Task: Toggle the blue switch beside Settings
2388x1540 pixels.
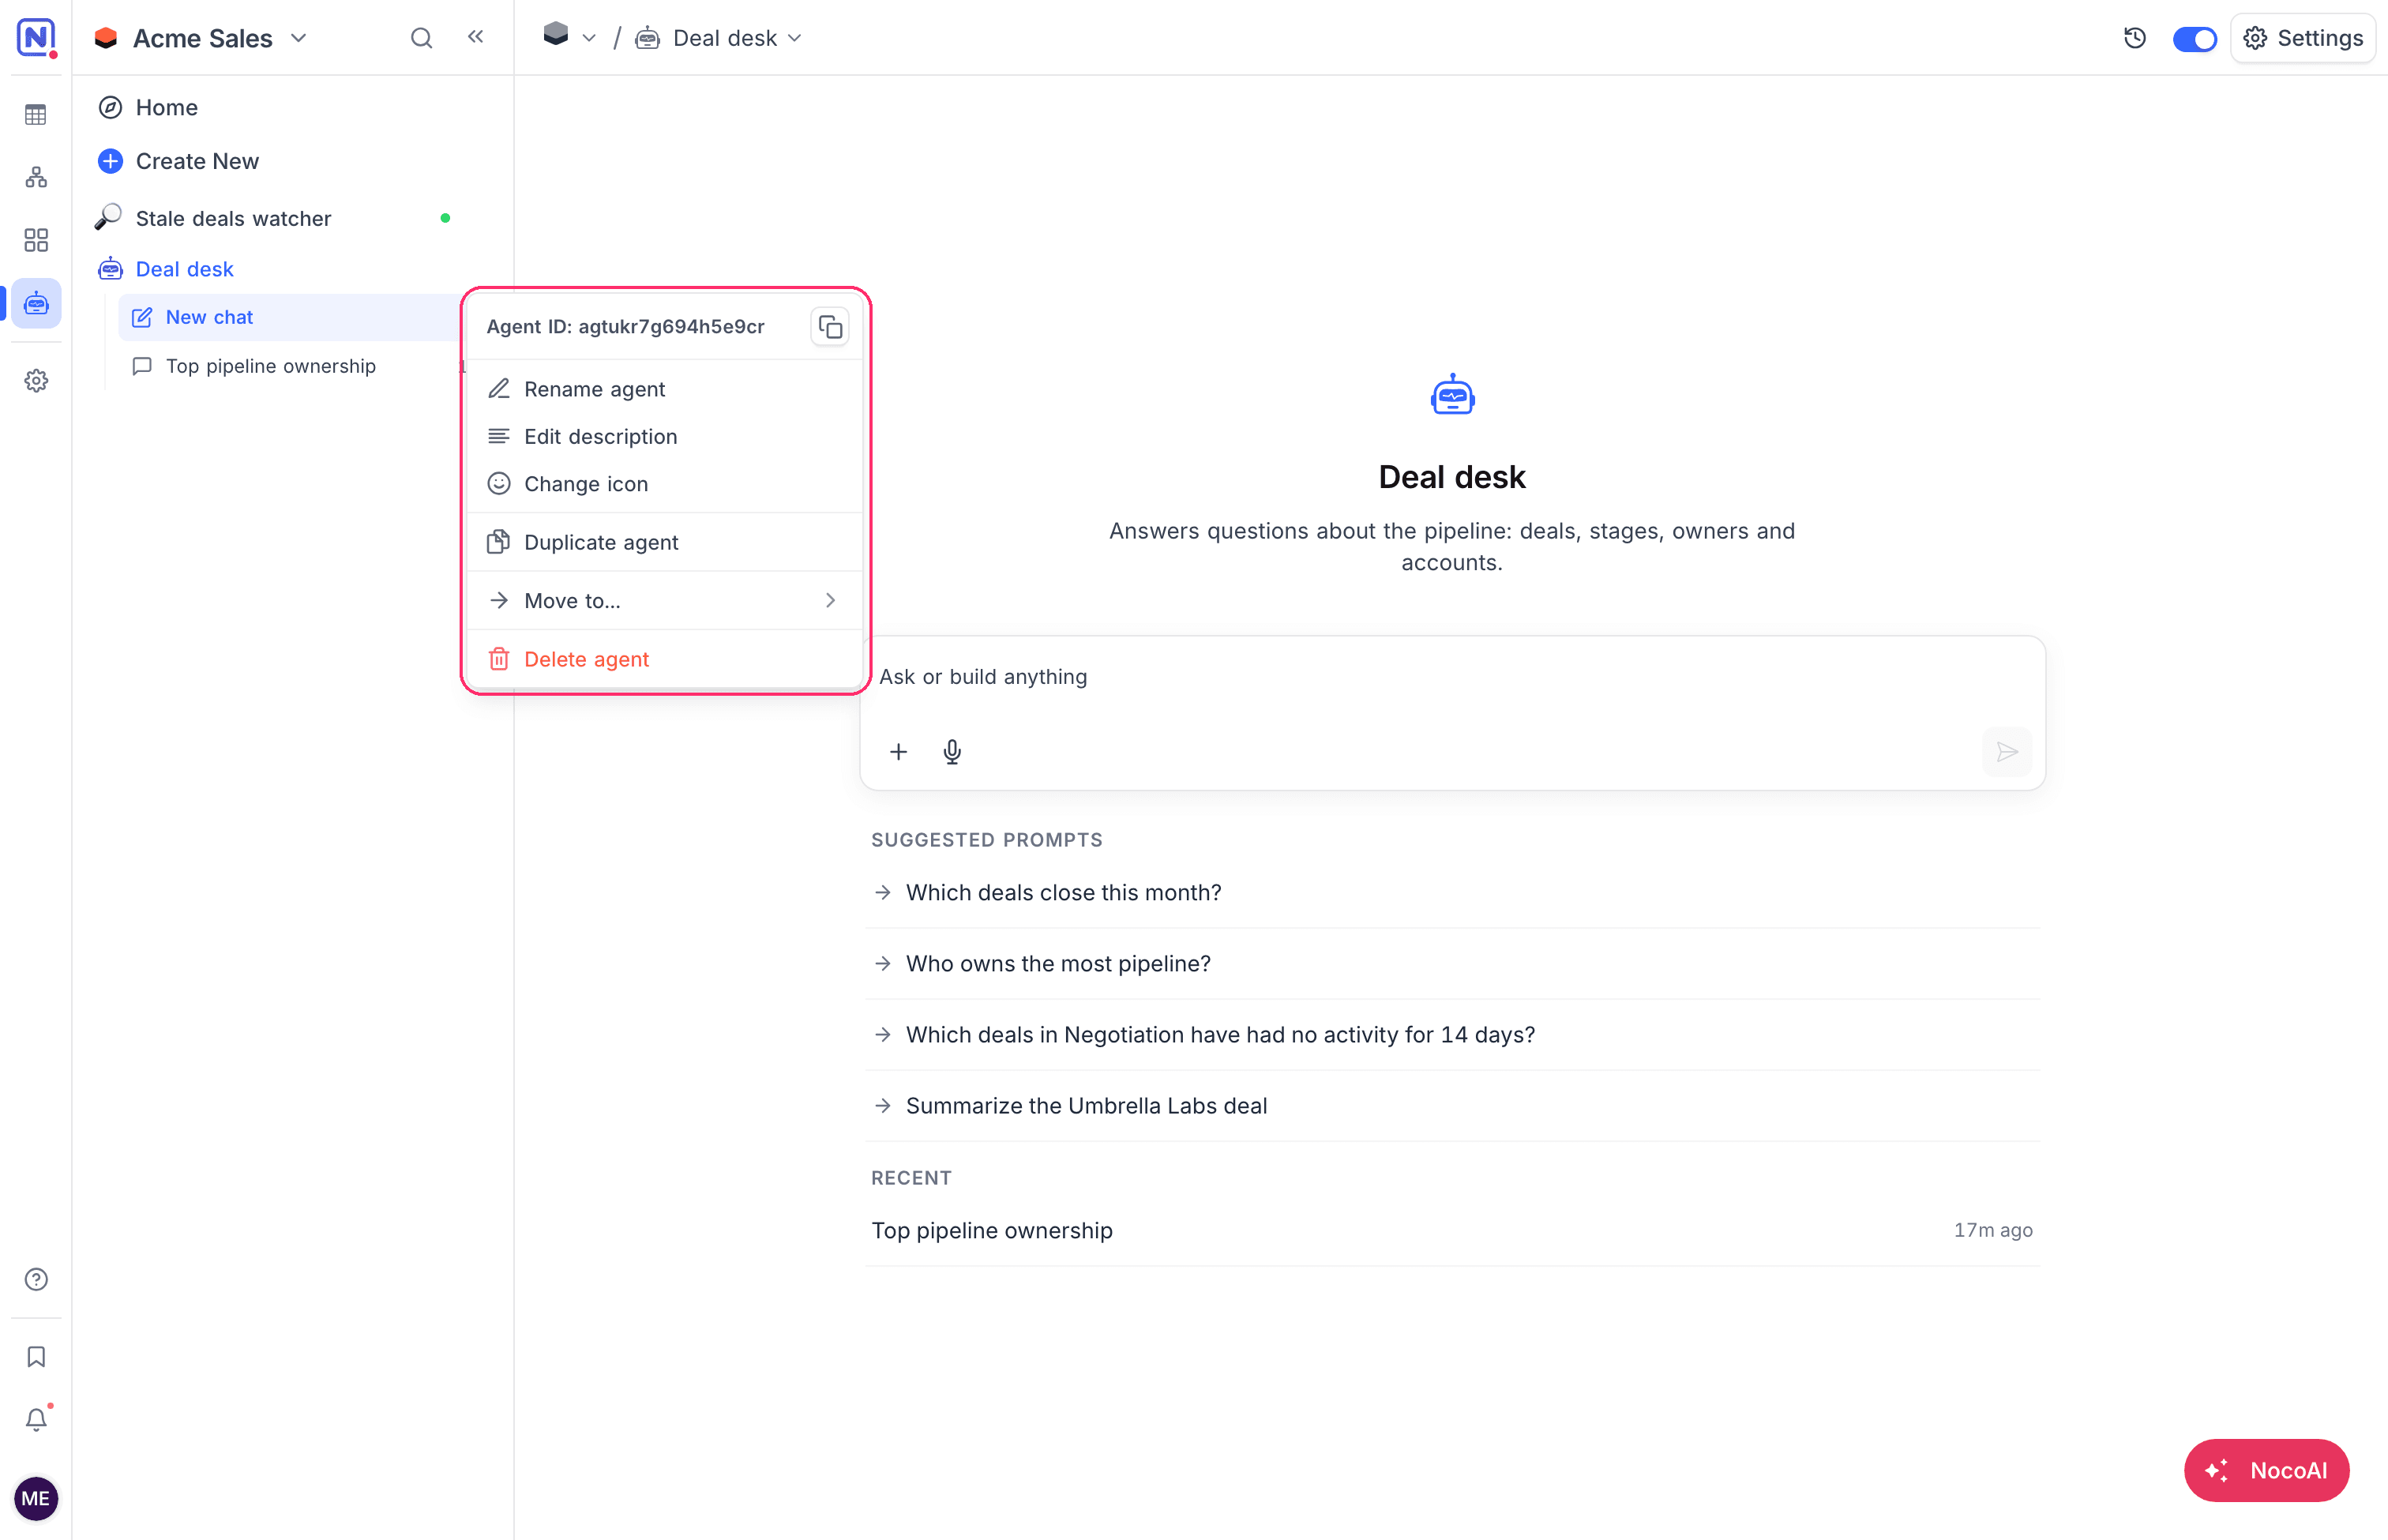Action: (2194, 39)
